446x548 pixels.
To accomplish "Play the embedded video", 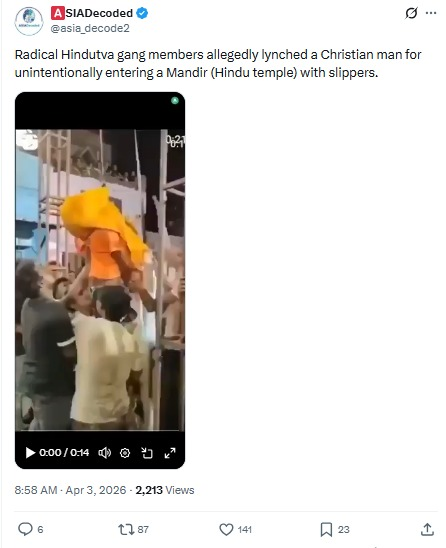I will (x=30, y=453).
